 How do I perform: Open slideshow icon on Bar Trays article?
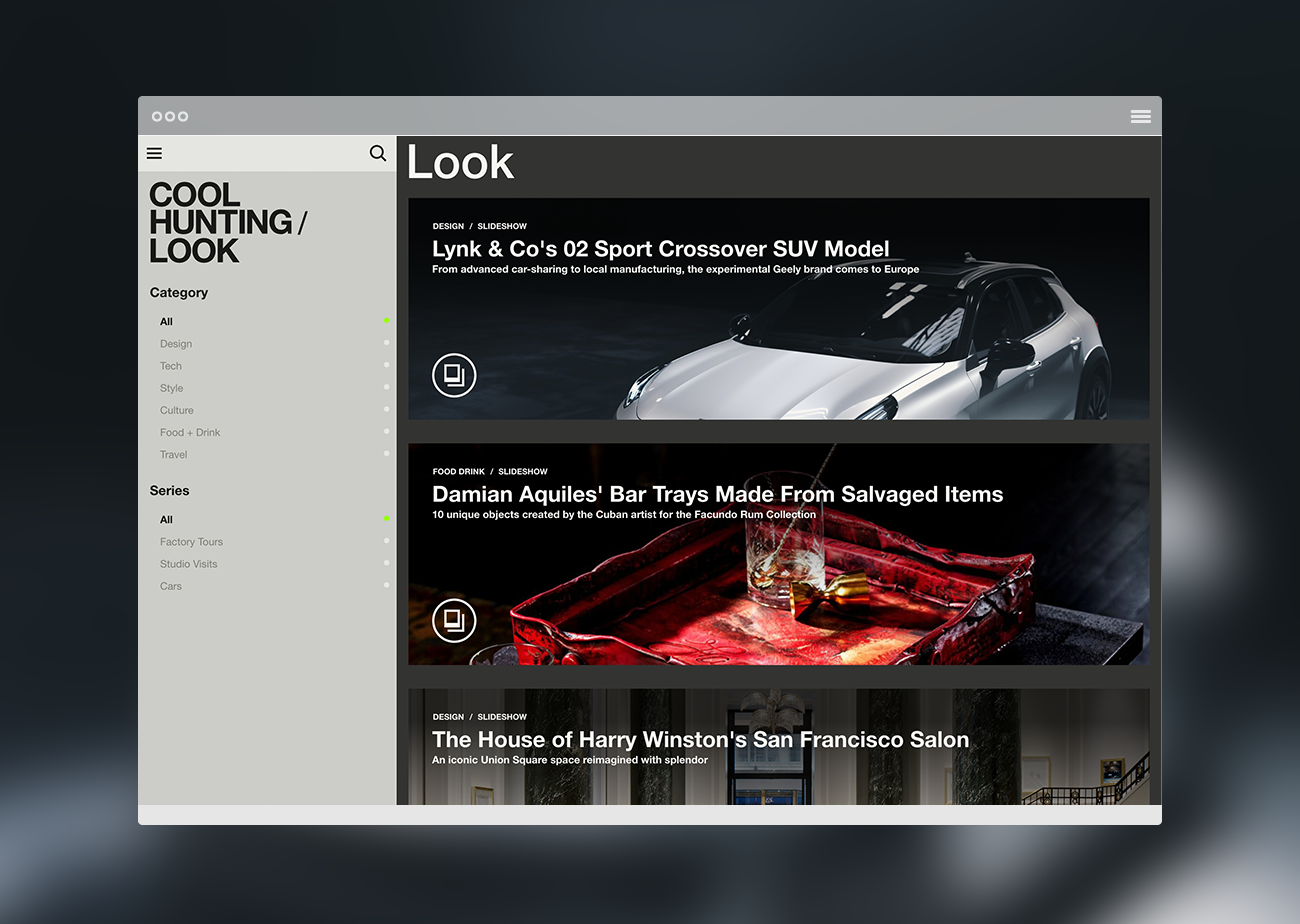pyautogui.click(x=454, y=620)
